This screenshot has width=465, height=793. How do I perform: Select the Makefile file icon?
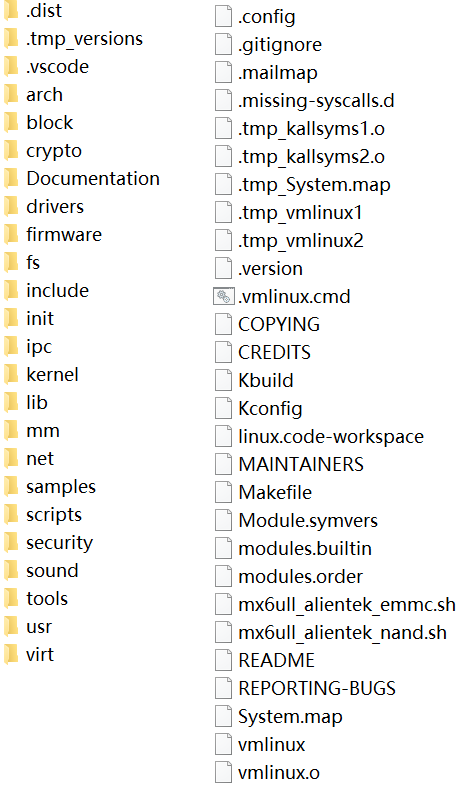click(223, 492)
